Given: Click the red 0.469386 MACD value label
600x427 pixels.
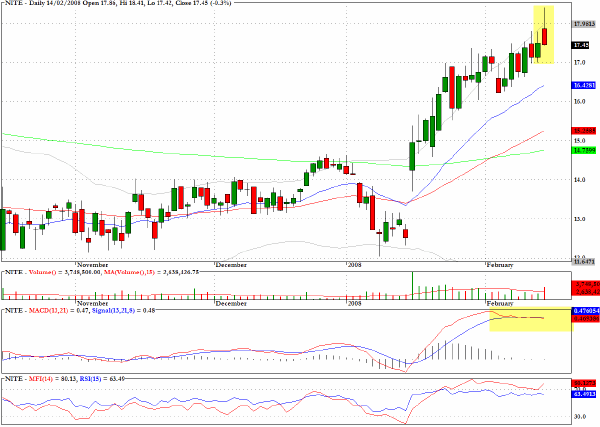Looking at the screenshot, I should click(x=586, y=318).
